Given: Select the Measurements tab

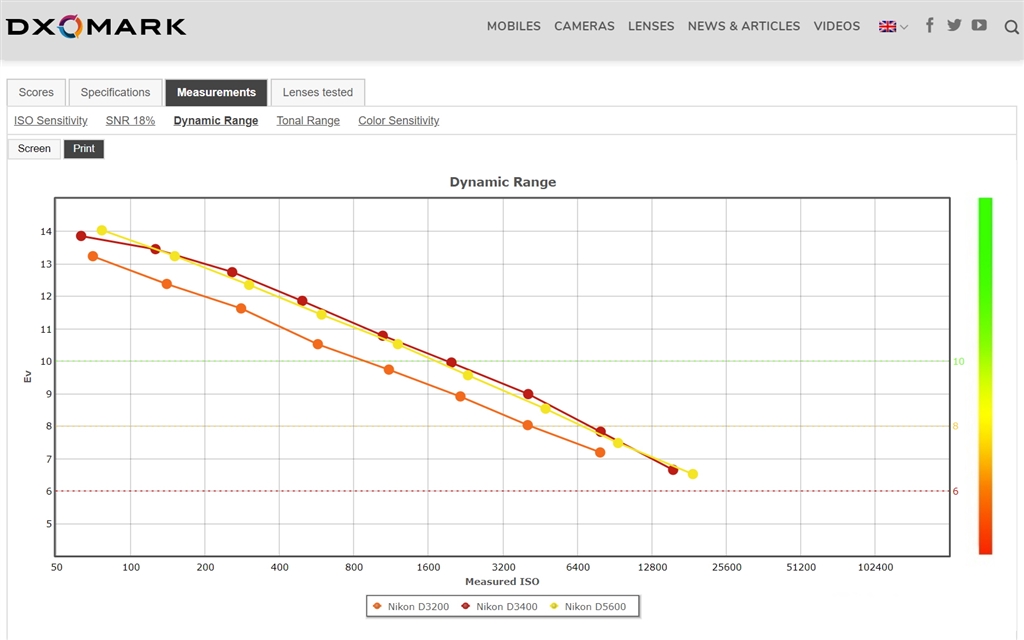Looking at the screenshot, I should click(216, 92).
